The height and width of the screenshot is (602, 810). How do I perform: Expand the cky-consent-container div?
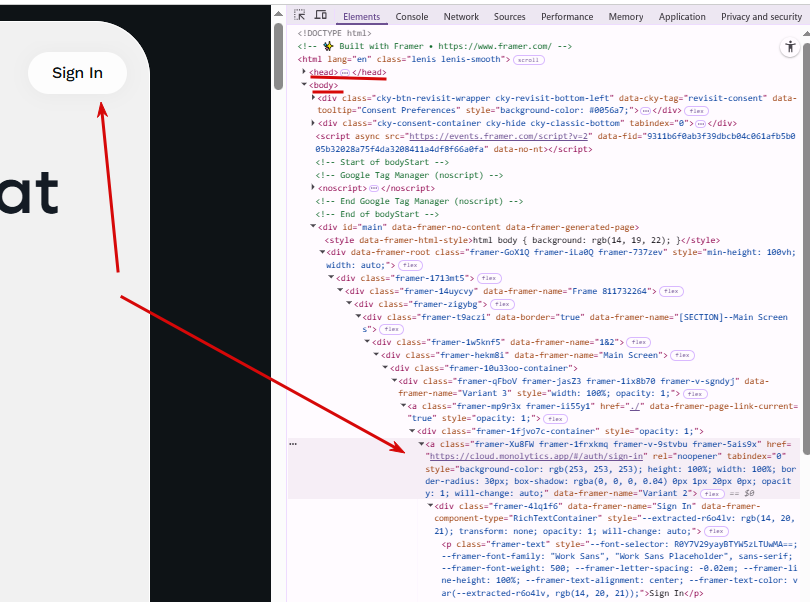313,122
